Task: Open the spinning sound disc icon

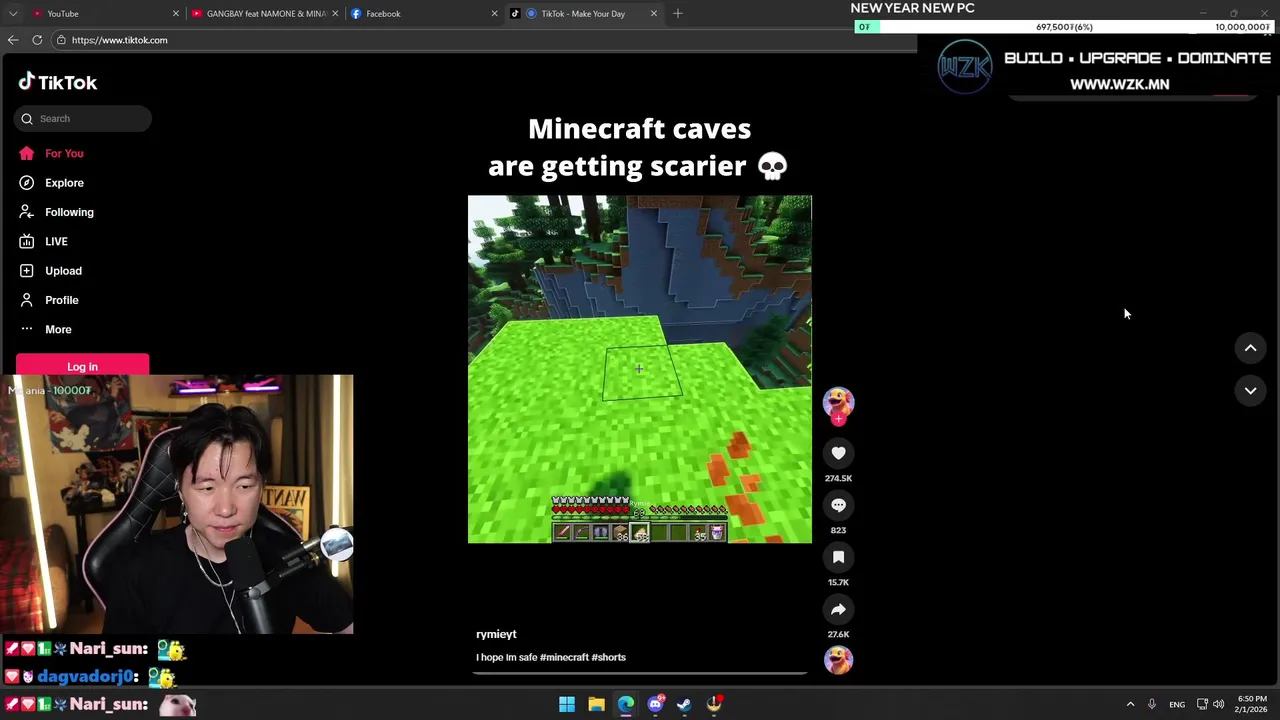Action: [x=838, y=660]
